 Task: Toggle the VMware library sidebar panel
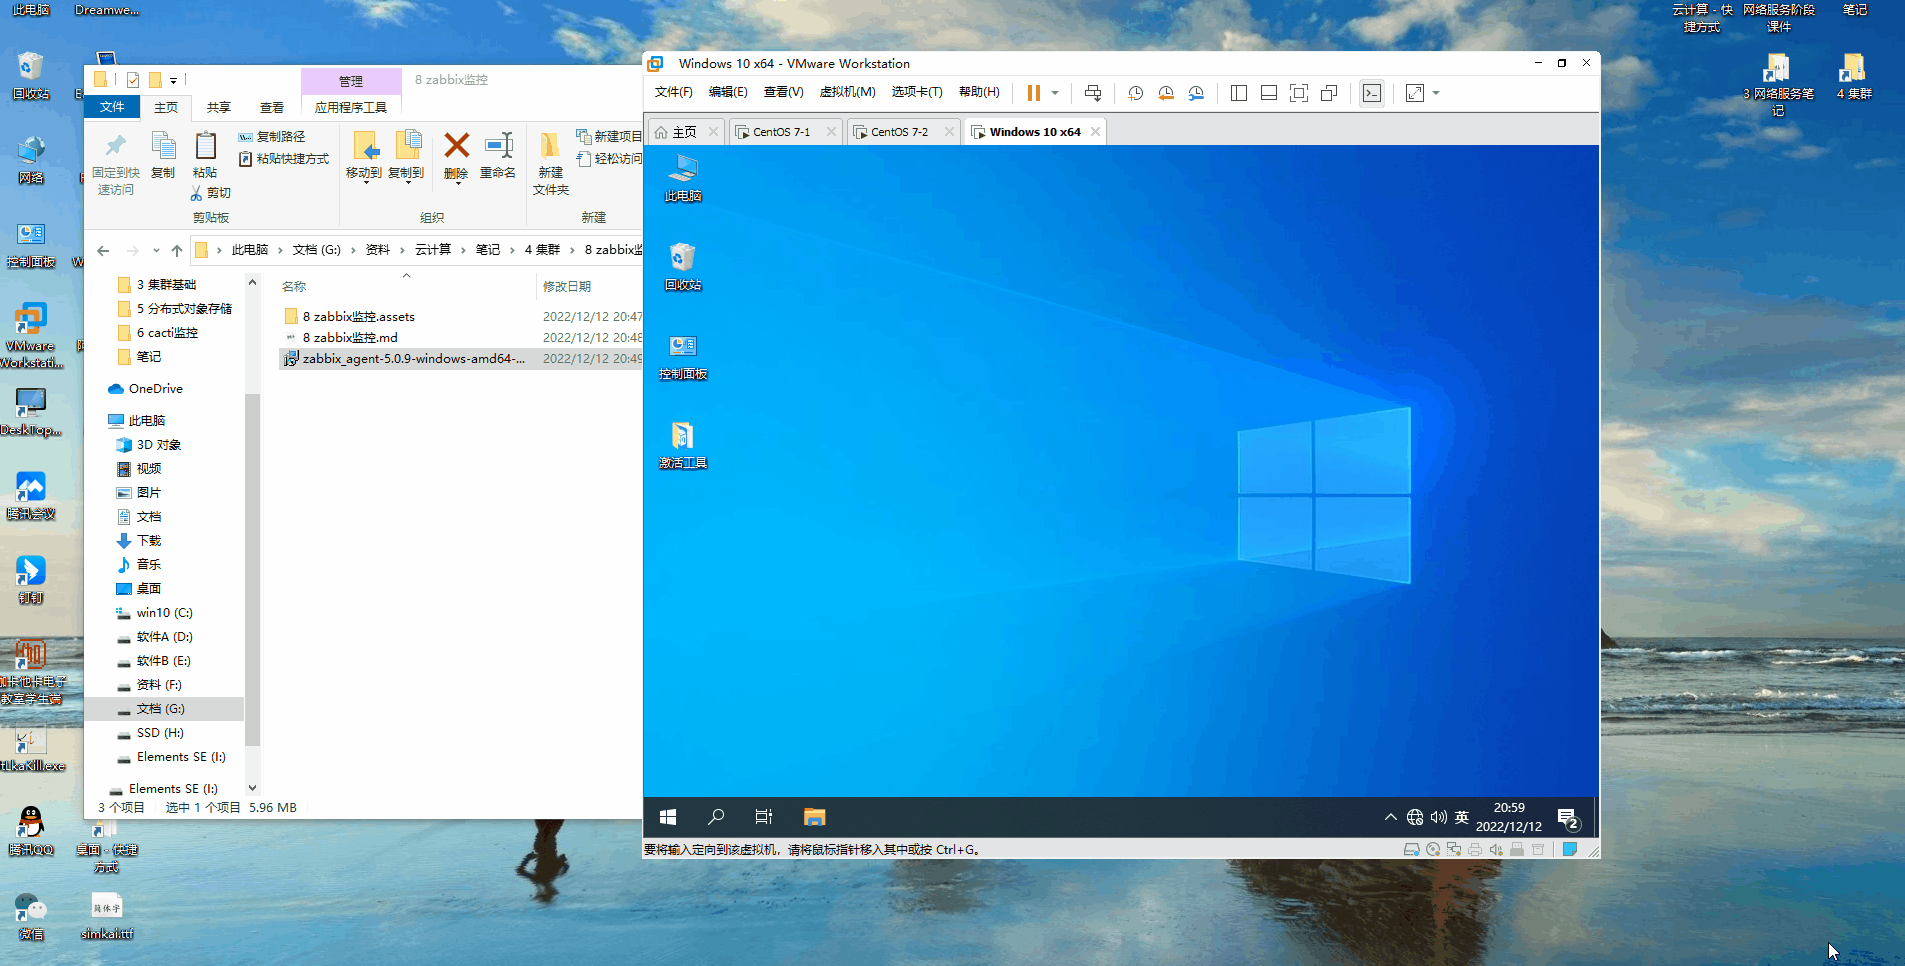(1239, 93)
